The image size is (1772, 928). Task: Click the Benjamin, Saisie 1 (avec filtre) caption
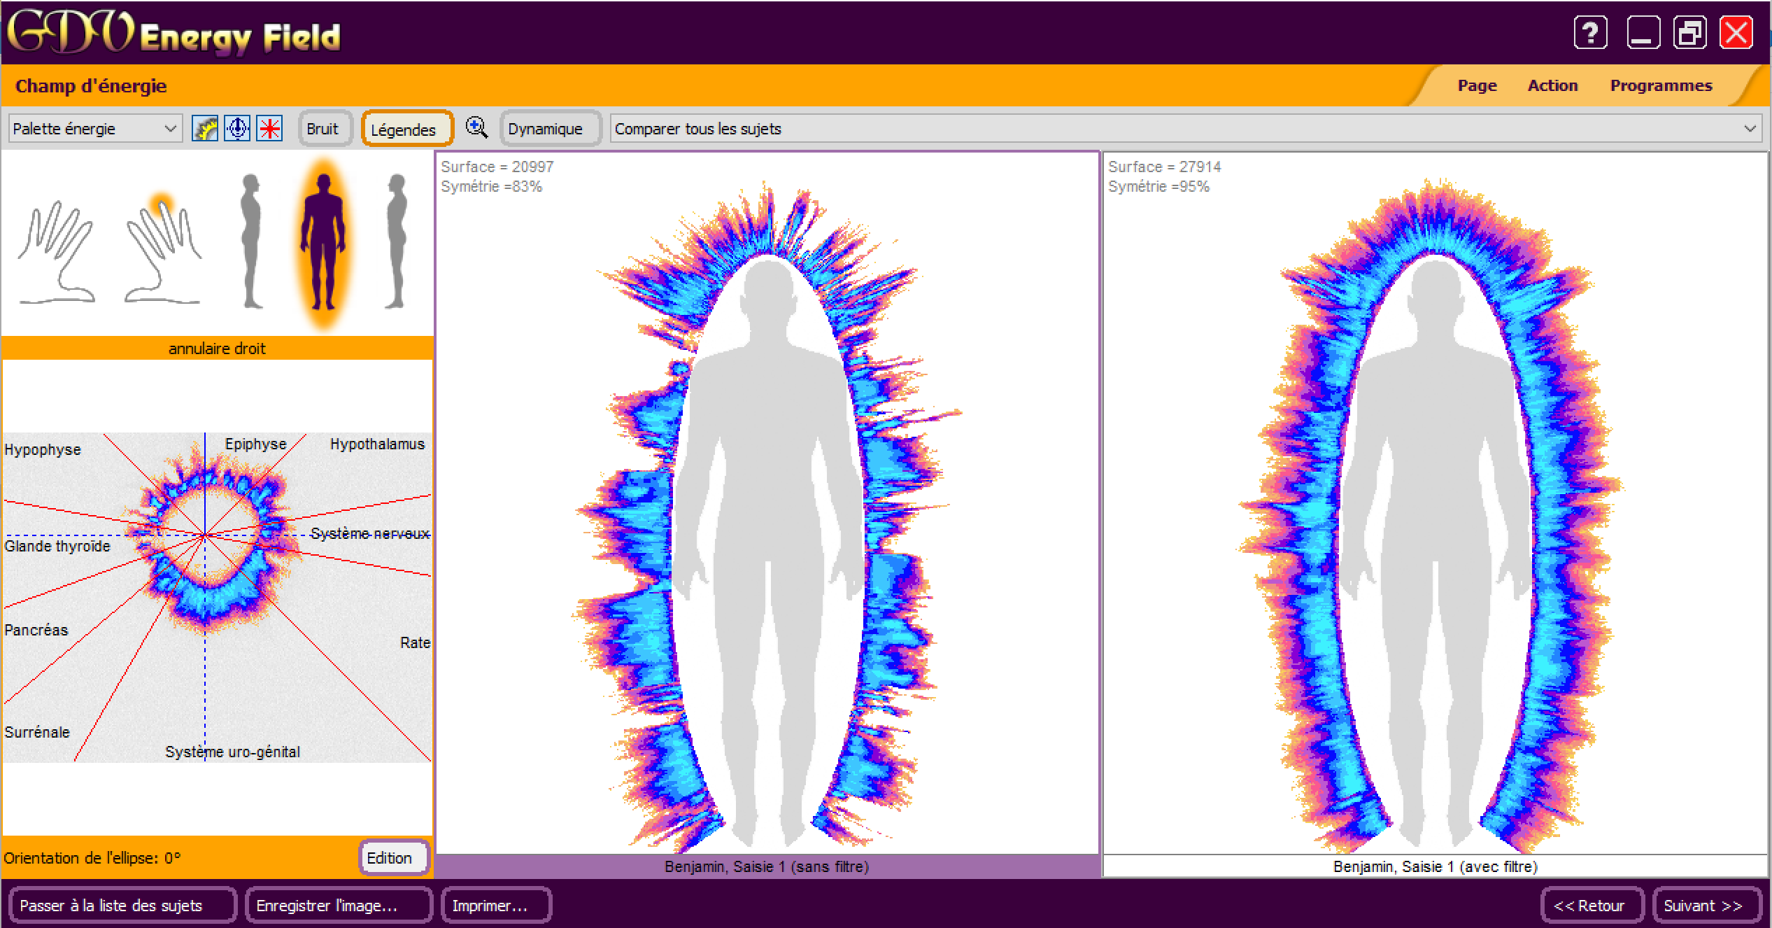click(x=1435, y=867)
